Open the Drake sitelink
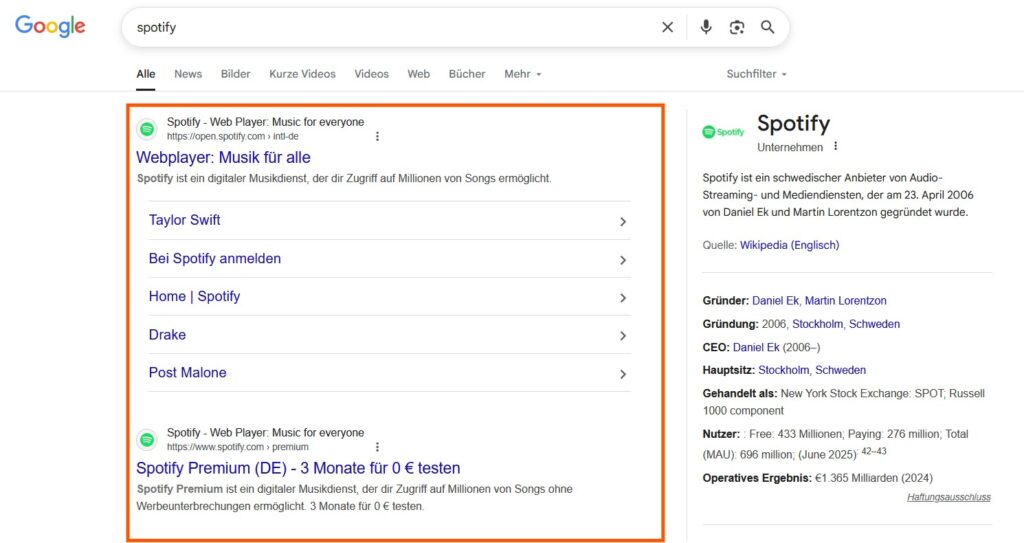1024x543 pixels. point(167,335)
